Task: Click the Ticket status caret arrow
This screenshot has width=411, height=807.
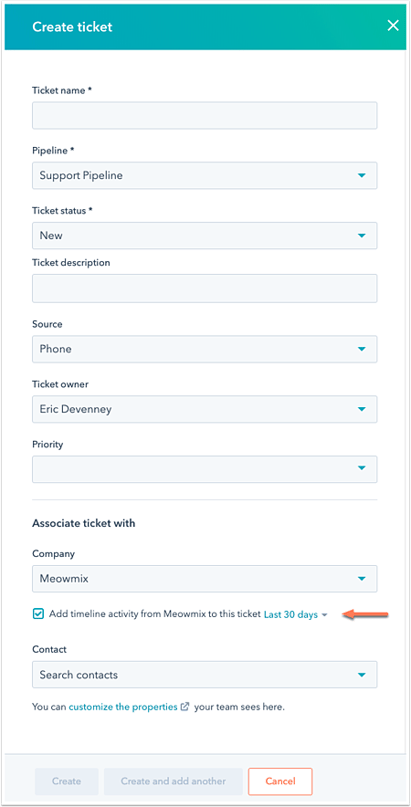Action: pos(362,236)
